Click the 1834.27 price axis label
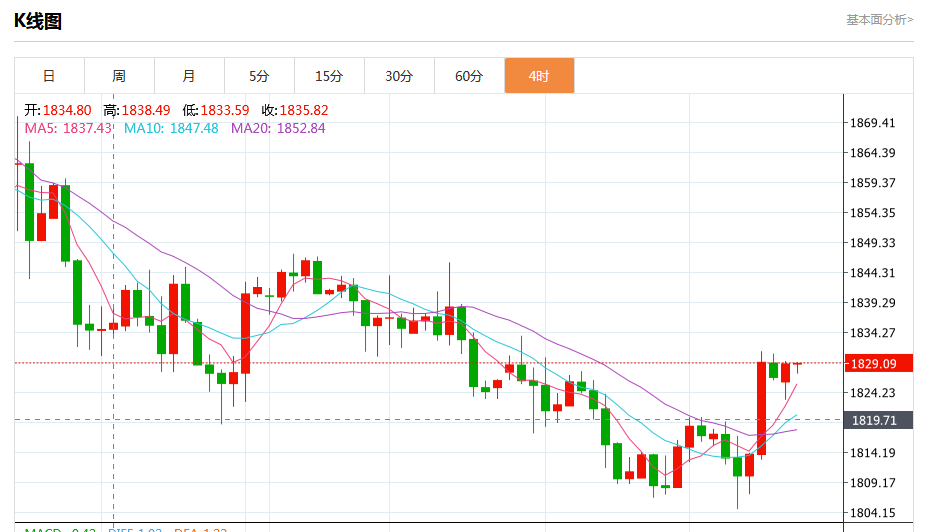The image size is (948, 532). tap(872, 333)
